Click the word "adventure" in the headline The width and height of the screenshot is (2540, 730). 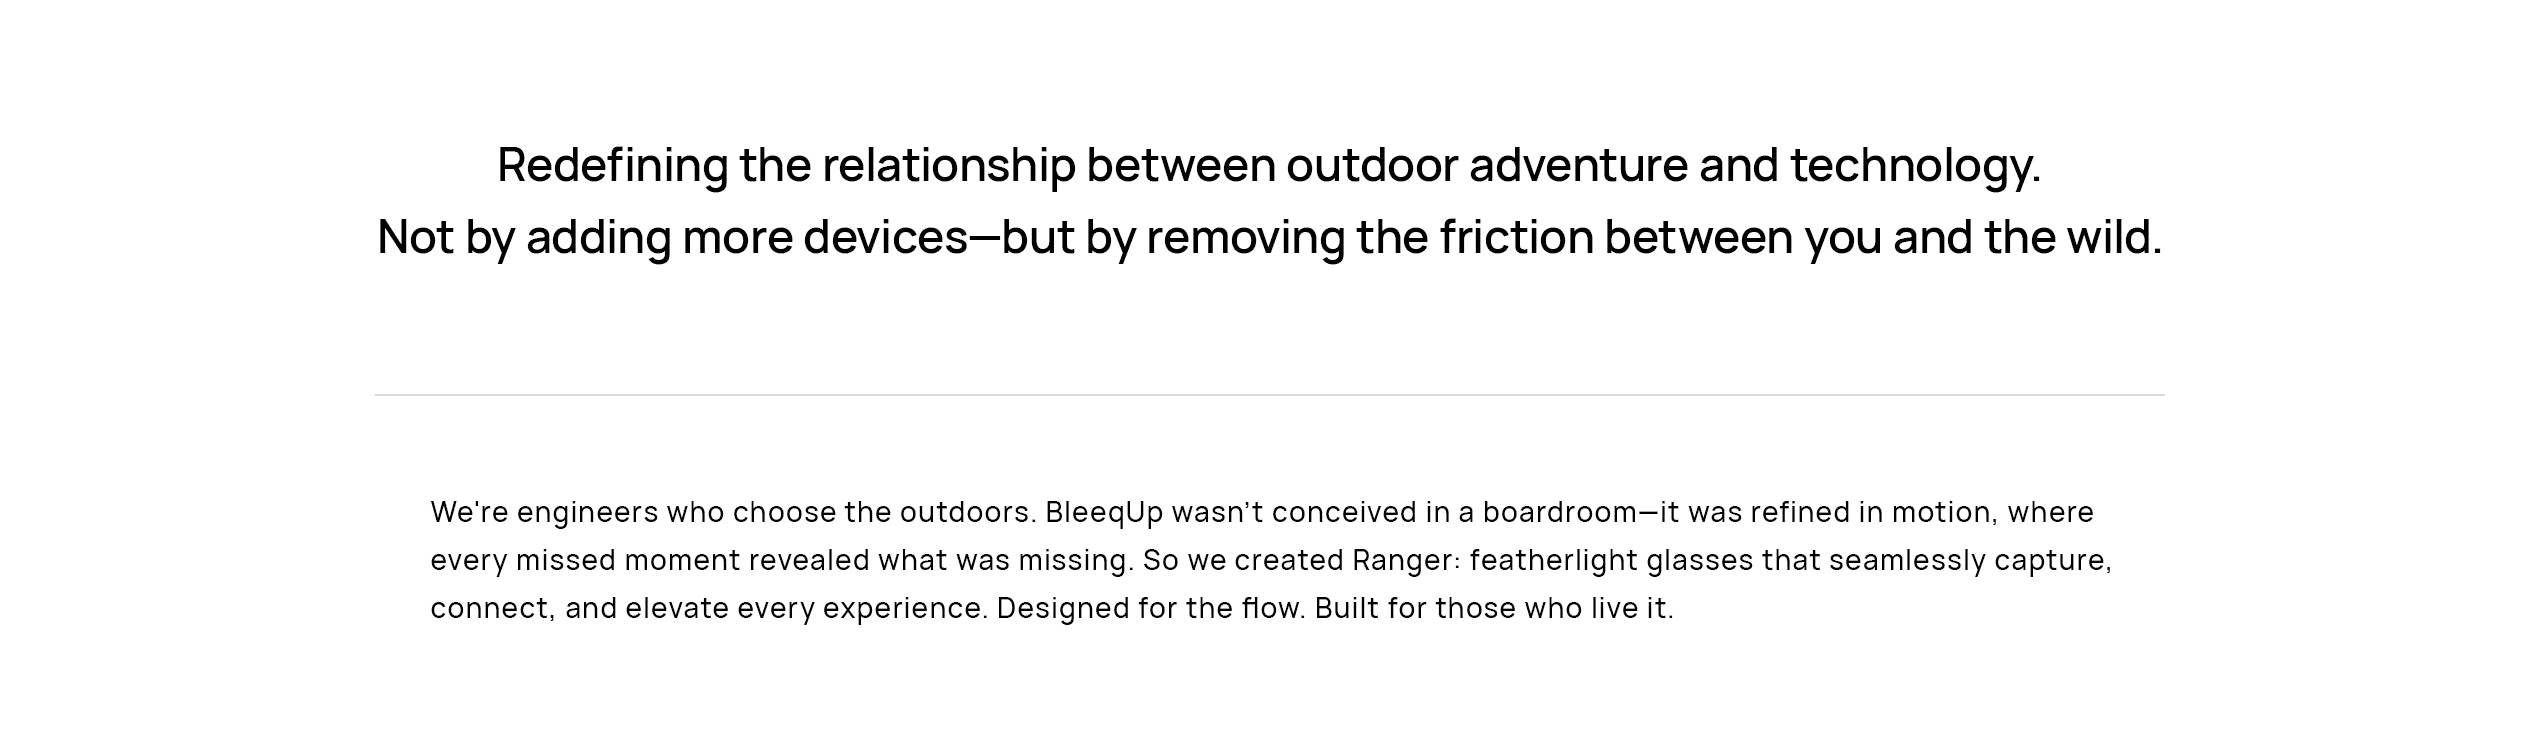(x=1578, y=165)
